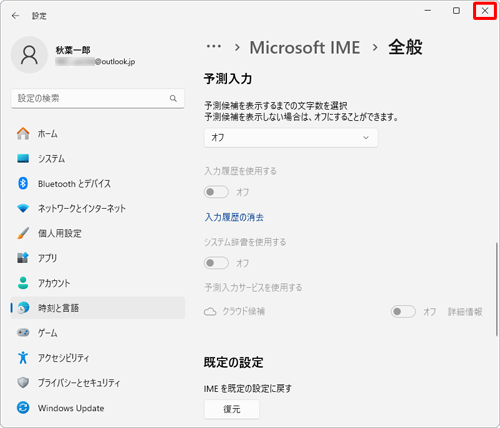Viewport: 500px width, 428px height.
Task: Click the privacy shield icon
Action: tap(23, 382)
